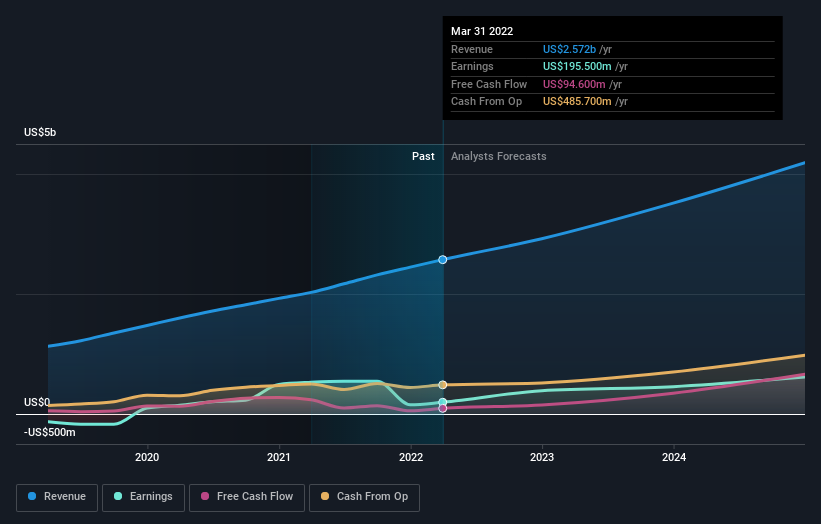Click the Analysts Forecasts label

pyautogui.click(x=498, y=157)
